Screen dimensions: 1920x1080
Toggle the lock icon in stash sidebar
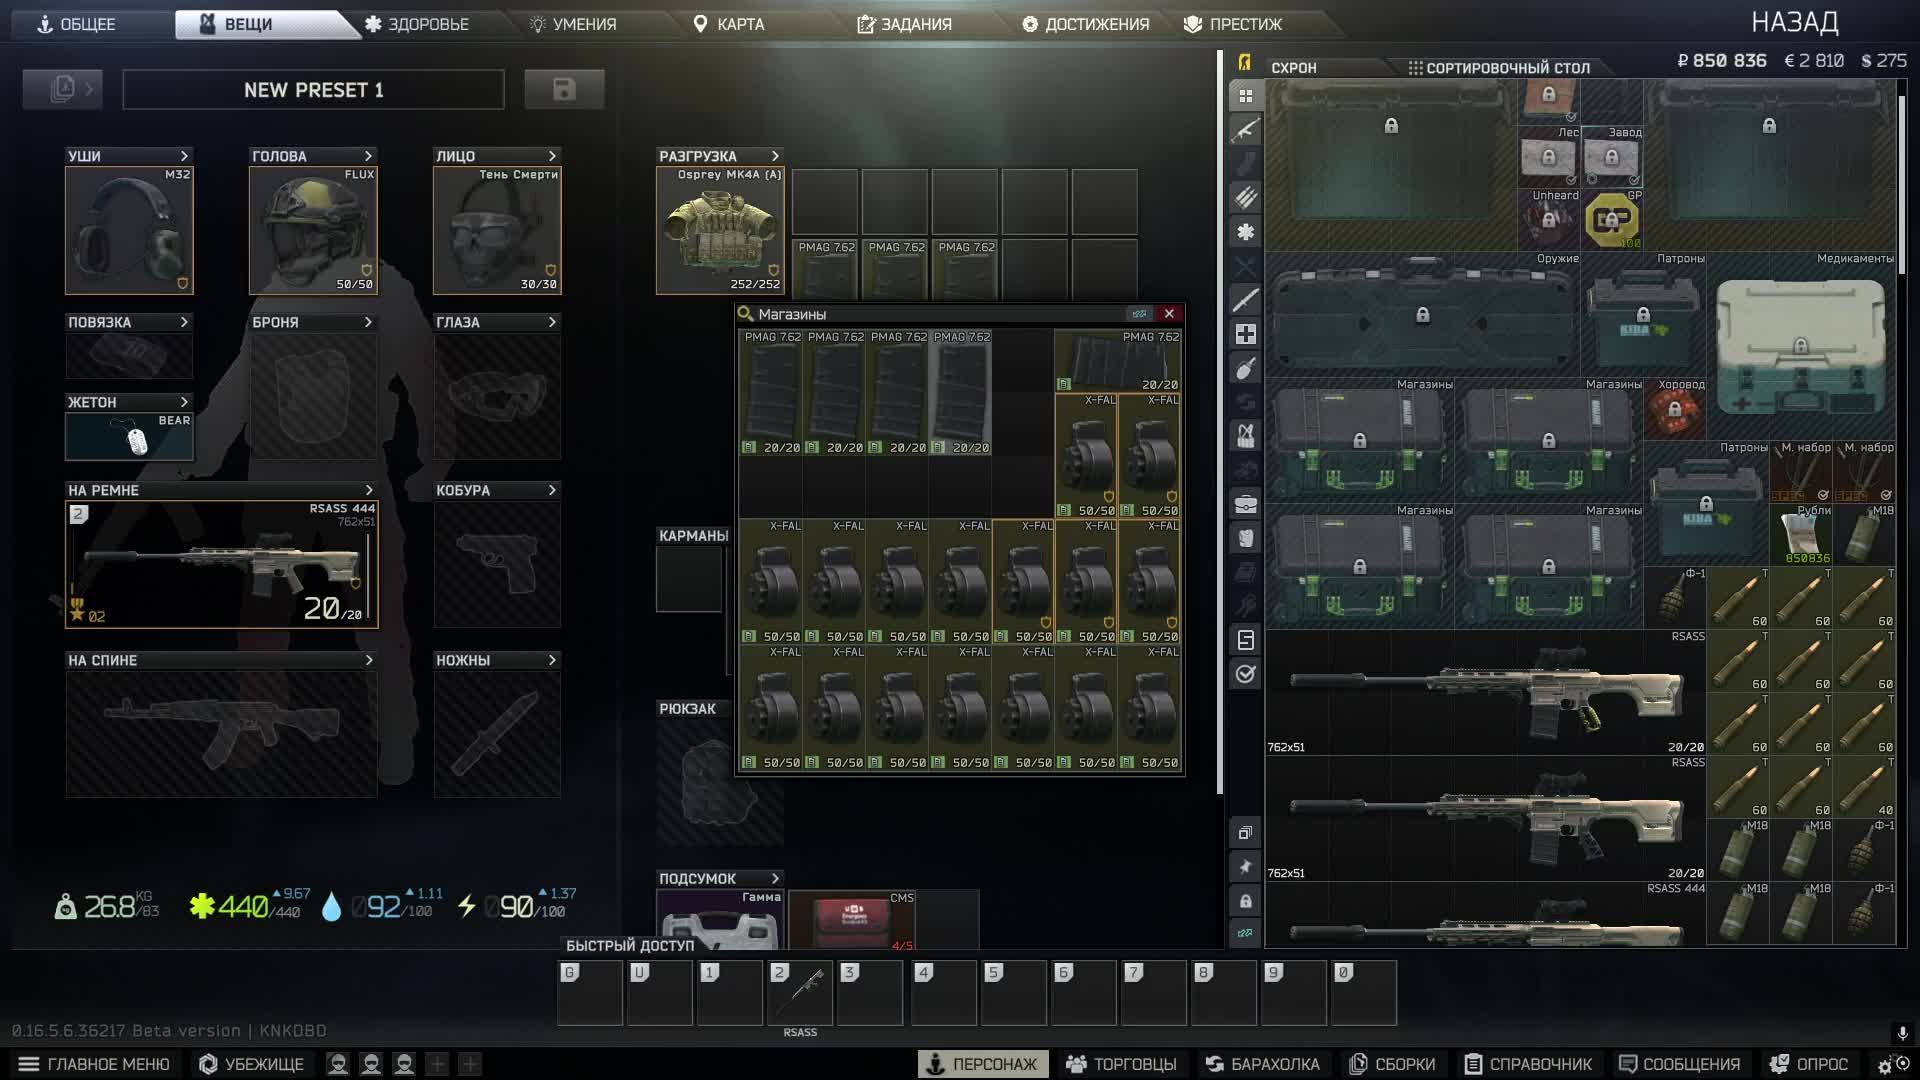[x=1245, y=901]
